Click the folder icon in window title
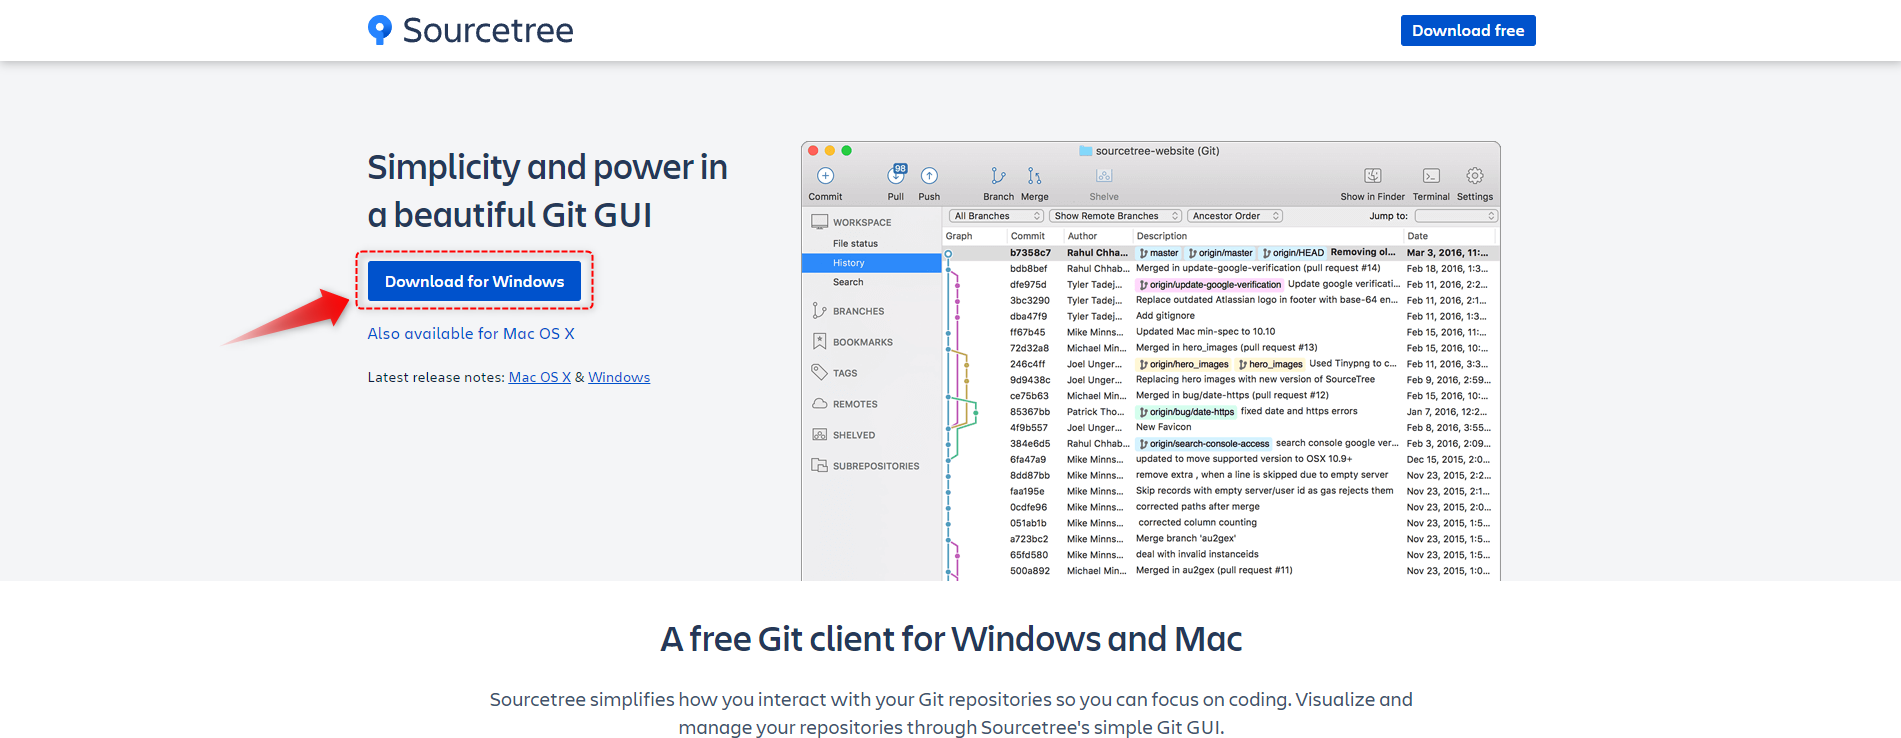This screenshot has width=1901, height=738. [x=1086, y=151]
